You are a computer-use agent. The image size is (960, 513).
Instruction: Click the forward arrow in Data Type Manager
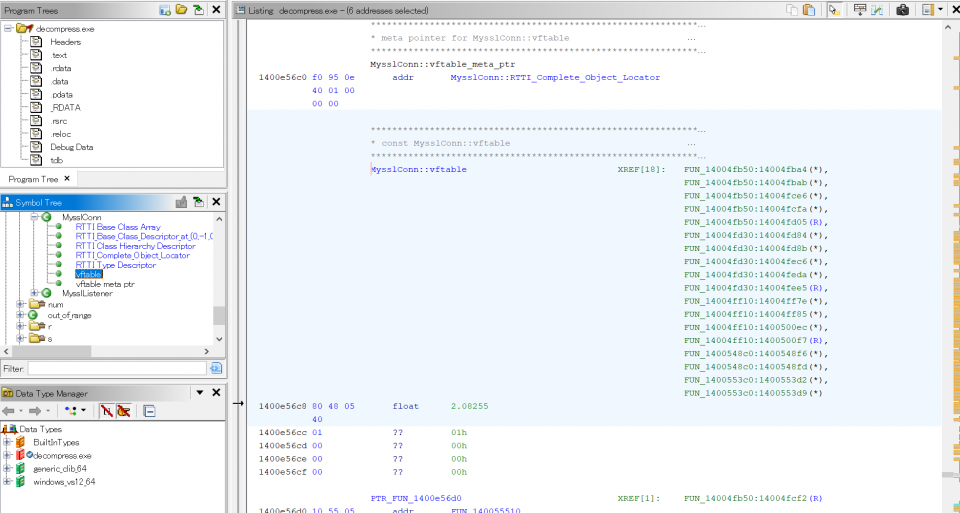pos(35,411)
